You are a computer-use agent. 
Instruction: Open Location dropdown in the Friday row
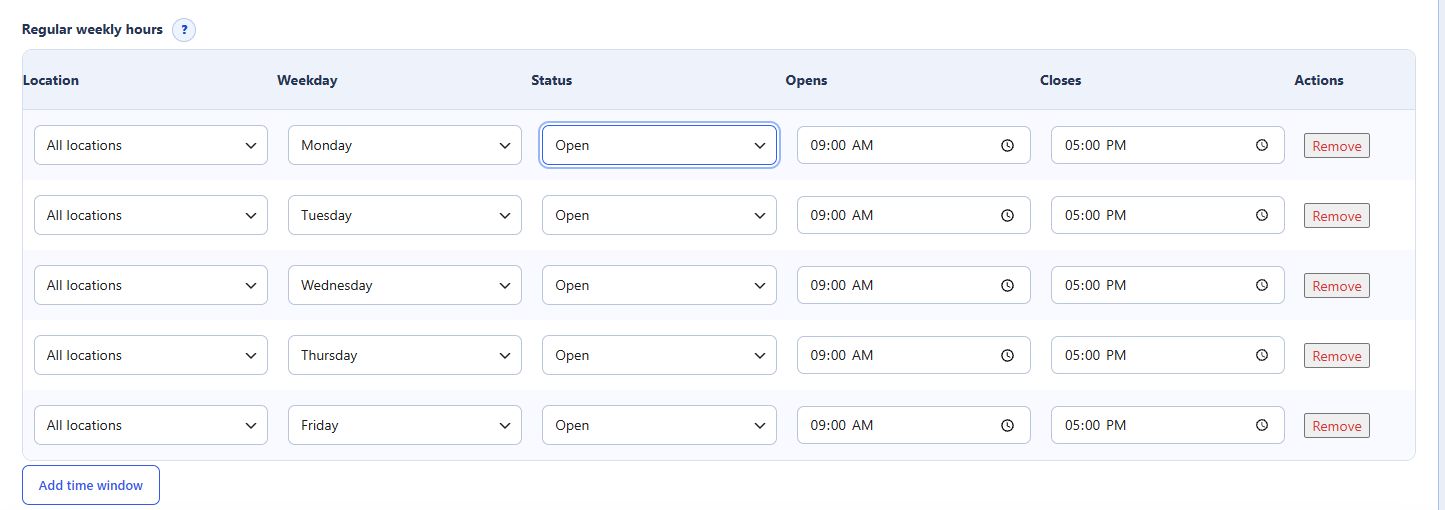coord(151,425)
